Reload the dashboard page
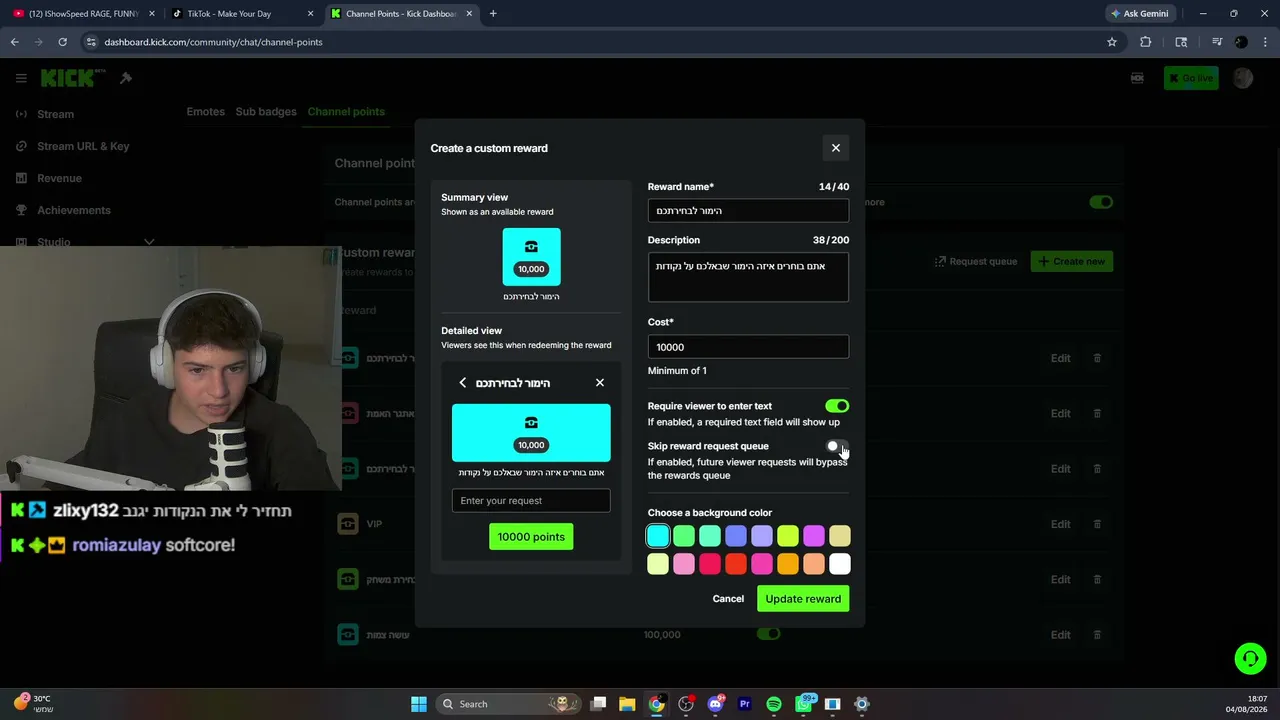 tap(62, 42)
